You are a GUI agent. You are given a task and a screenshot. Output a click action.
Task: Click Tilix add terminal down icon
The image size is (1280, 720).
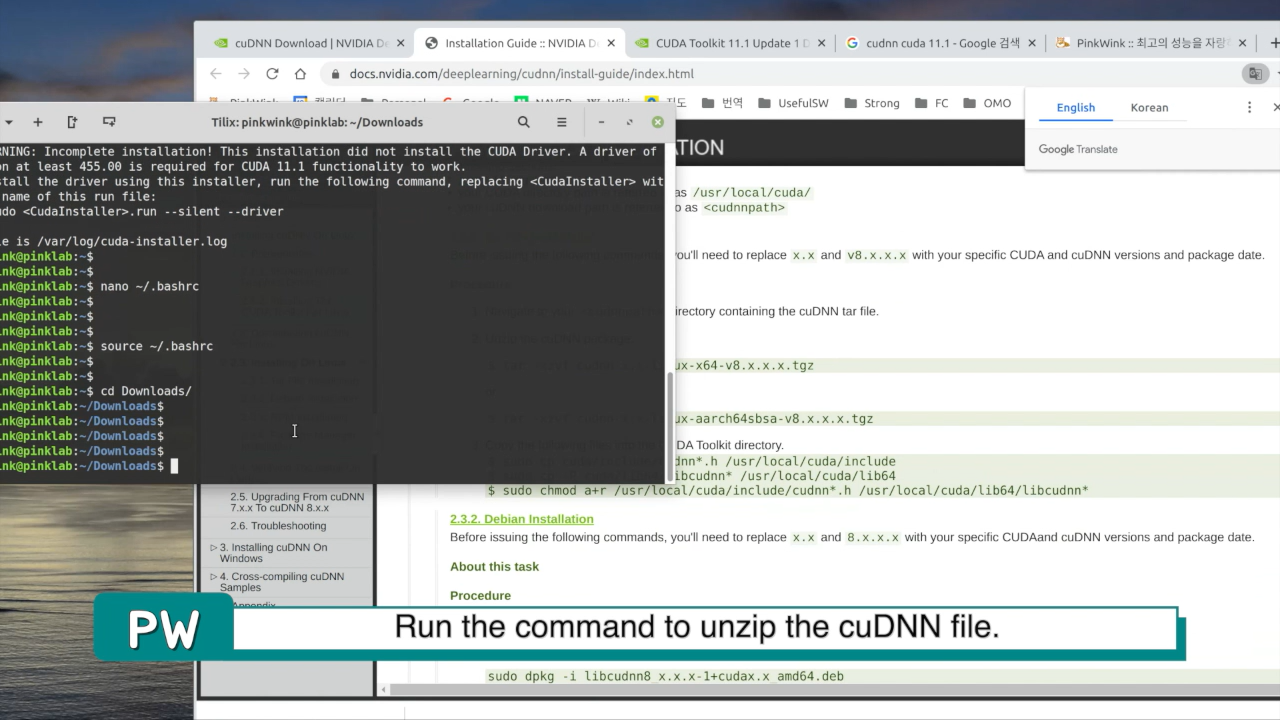(109, 122)
